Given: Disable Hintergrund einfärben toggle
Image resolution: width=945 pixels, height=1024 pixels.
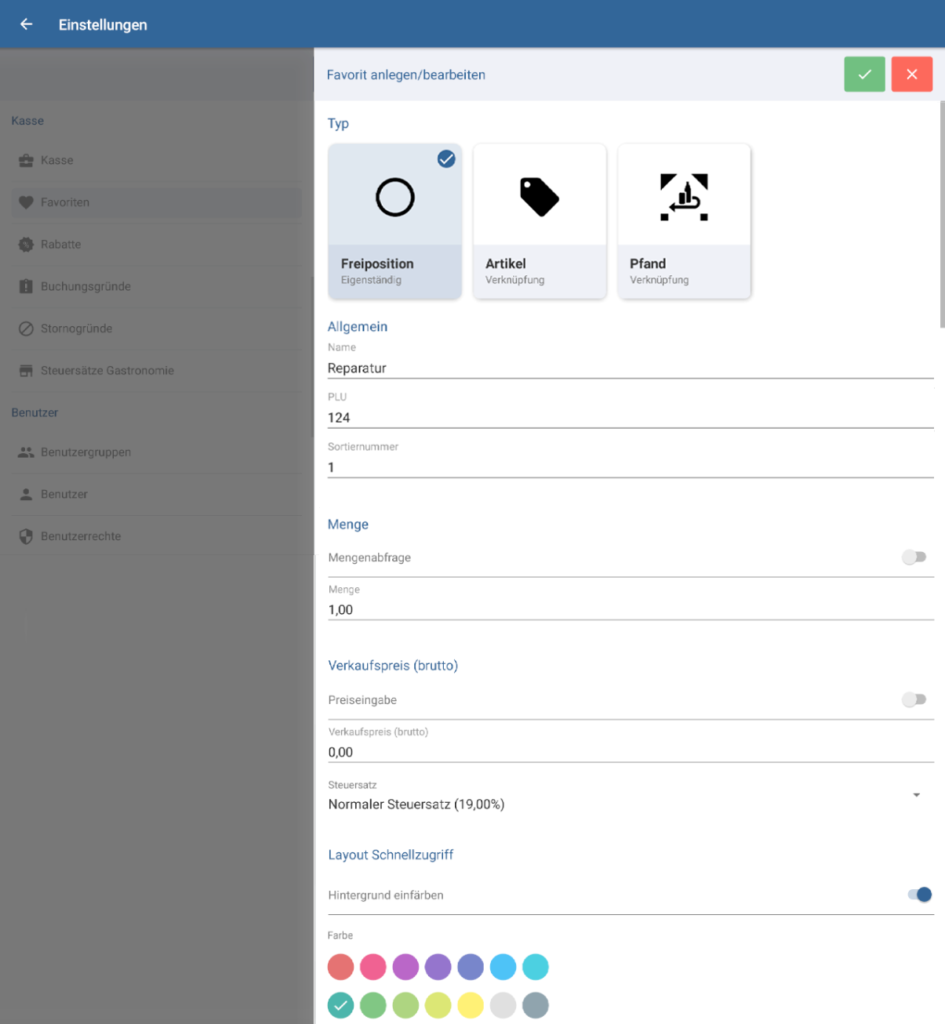Looking at the screenshot, I should point(919,894).
